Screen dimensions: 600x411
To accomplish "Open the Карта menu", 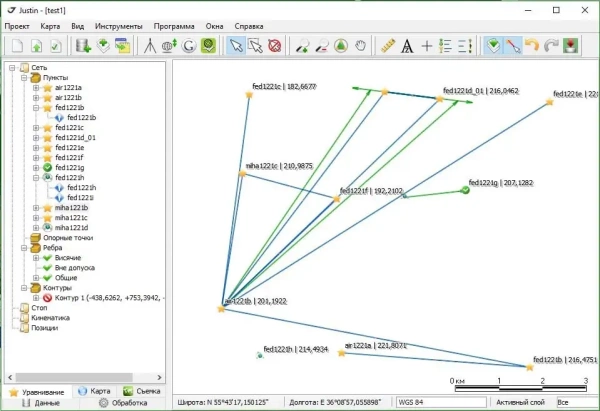I will click(x=50, y=26).
